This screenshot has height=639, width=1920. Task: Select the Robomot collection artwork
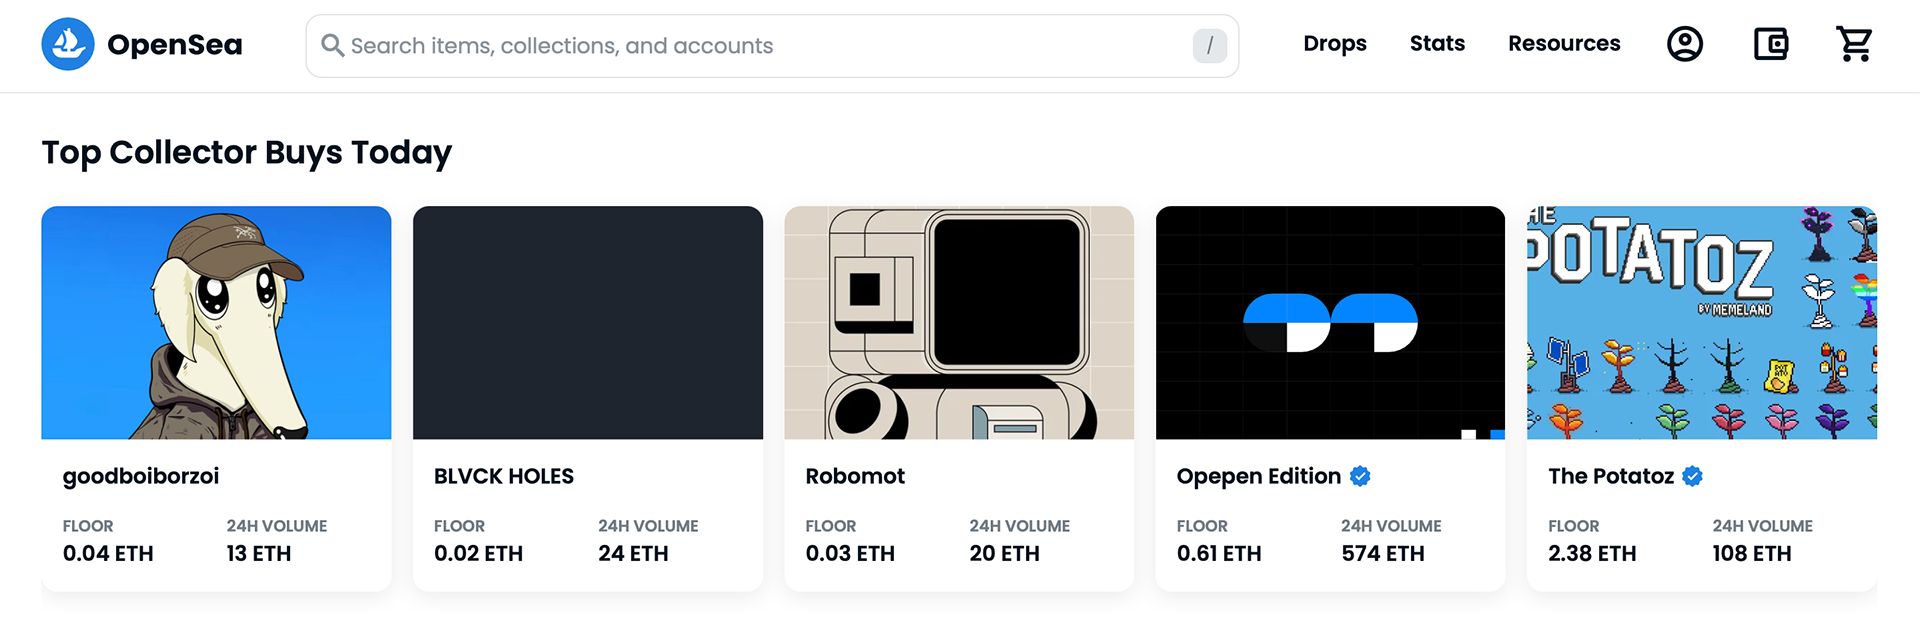tap(959, 322)
